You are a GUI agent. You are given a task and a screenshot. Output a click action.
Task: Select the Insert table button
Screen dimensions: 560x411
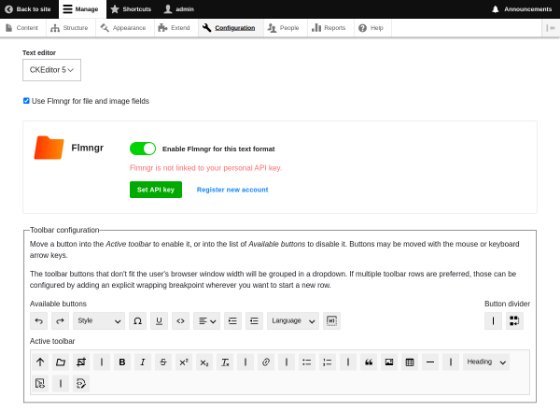(410, 362)
